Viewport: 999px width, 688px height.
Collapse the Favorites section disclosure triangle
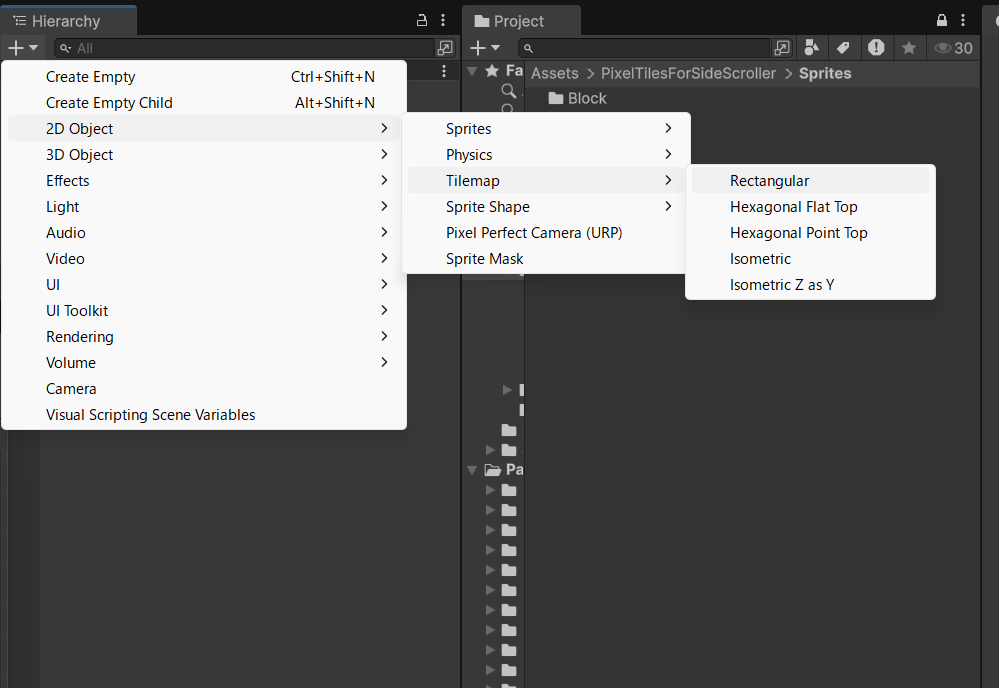point(471,71)
